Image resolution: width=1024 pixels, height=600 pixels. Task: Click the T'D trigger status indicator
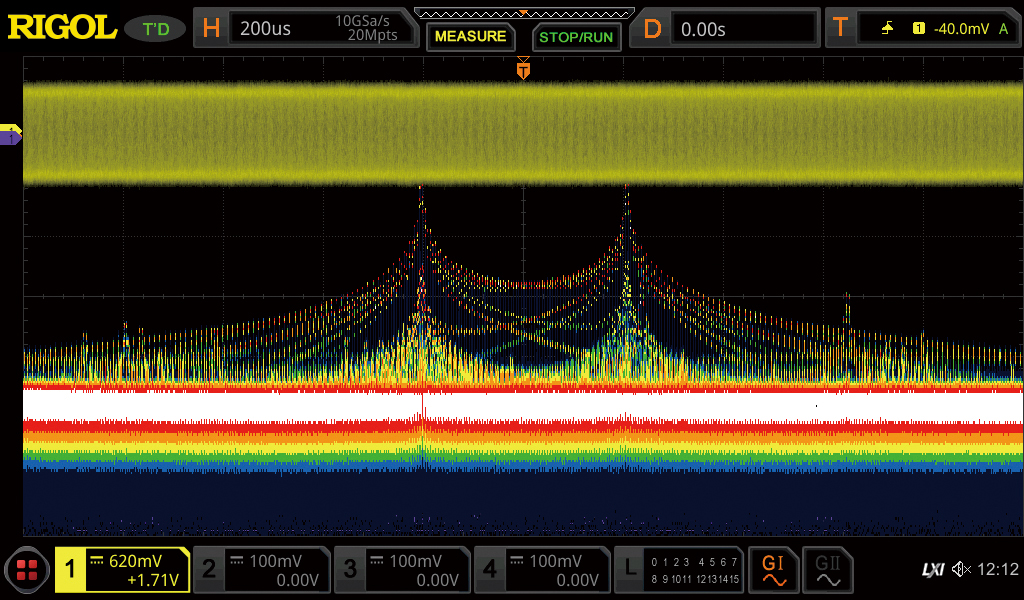click(x=155, y=29)
